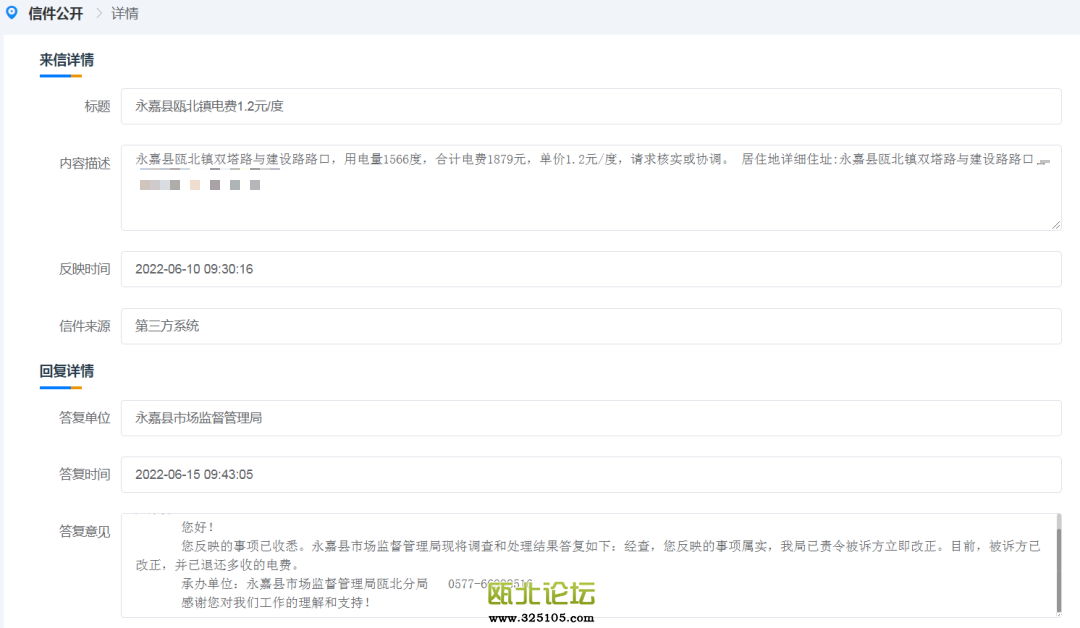The width and height of the screenshot is (1080, 628).
Task: Select the 详情 breadcrumb item
Action: click(x=125, y=14)
